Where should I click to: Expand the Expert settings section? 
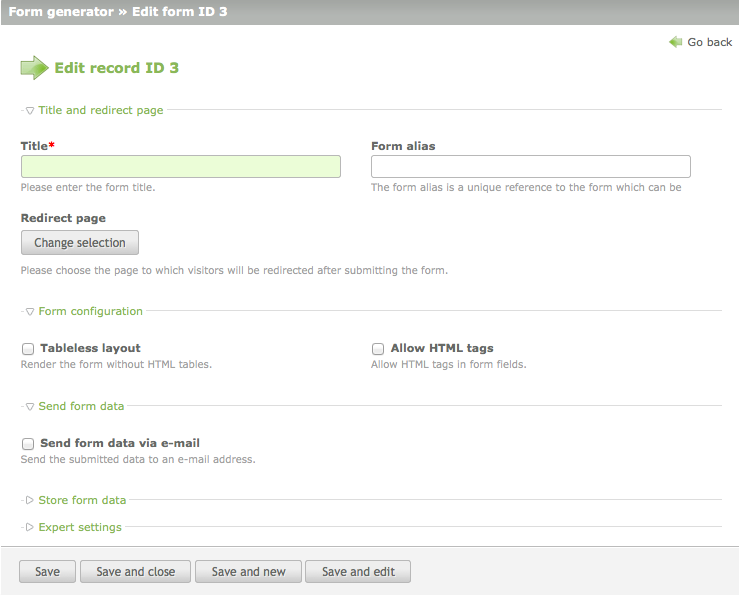tap(30, 527)
